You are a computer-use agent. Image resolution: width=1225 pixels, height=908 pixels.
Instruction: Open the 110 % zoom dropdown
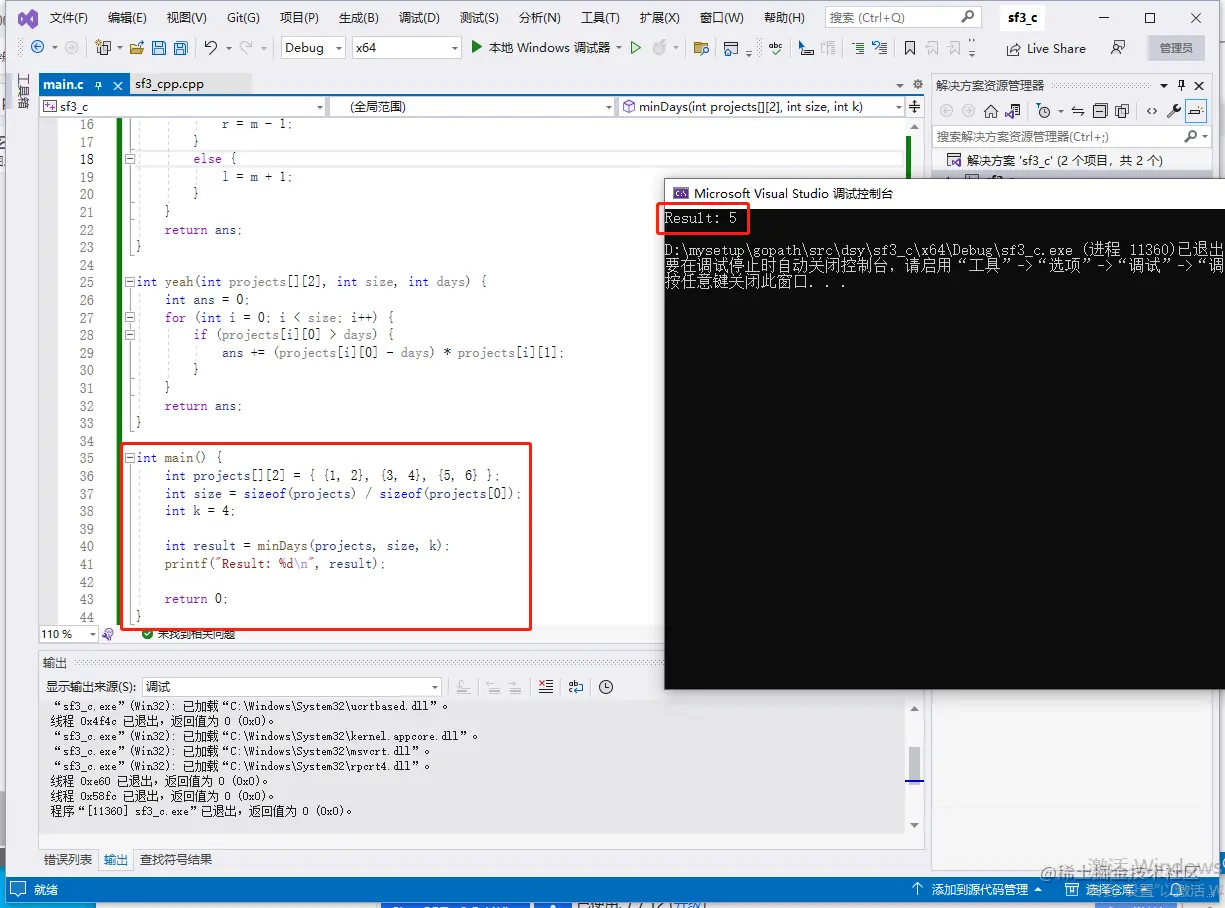tap(69, 634)
